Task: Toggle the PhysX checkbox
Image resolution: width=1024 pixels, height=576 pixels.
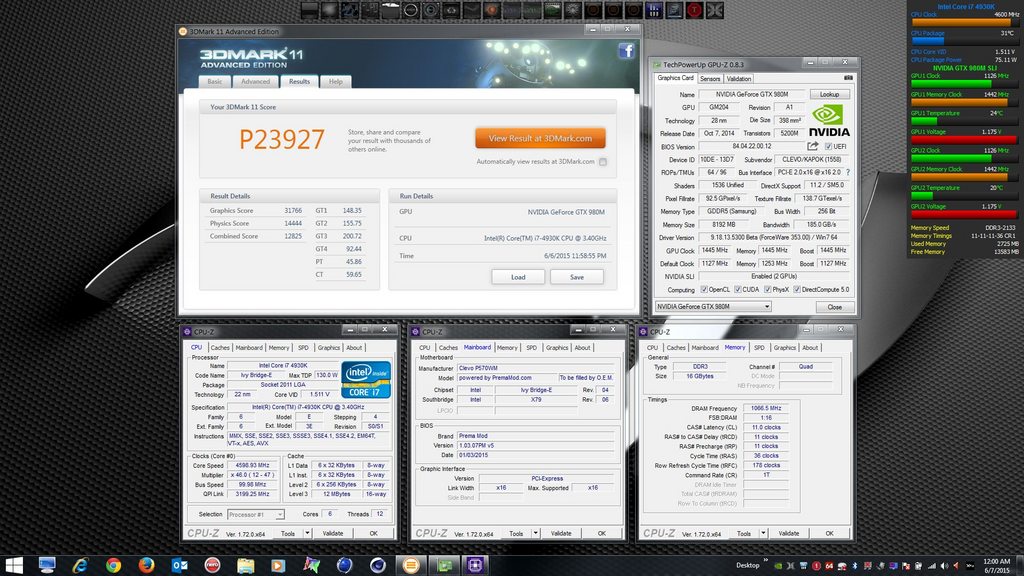Action: 768,289
